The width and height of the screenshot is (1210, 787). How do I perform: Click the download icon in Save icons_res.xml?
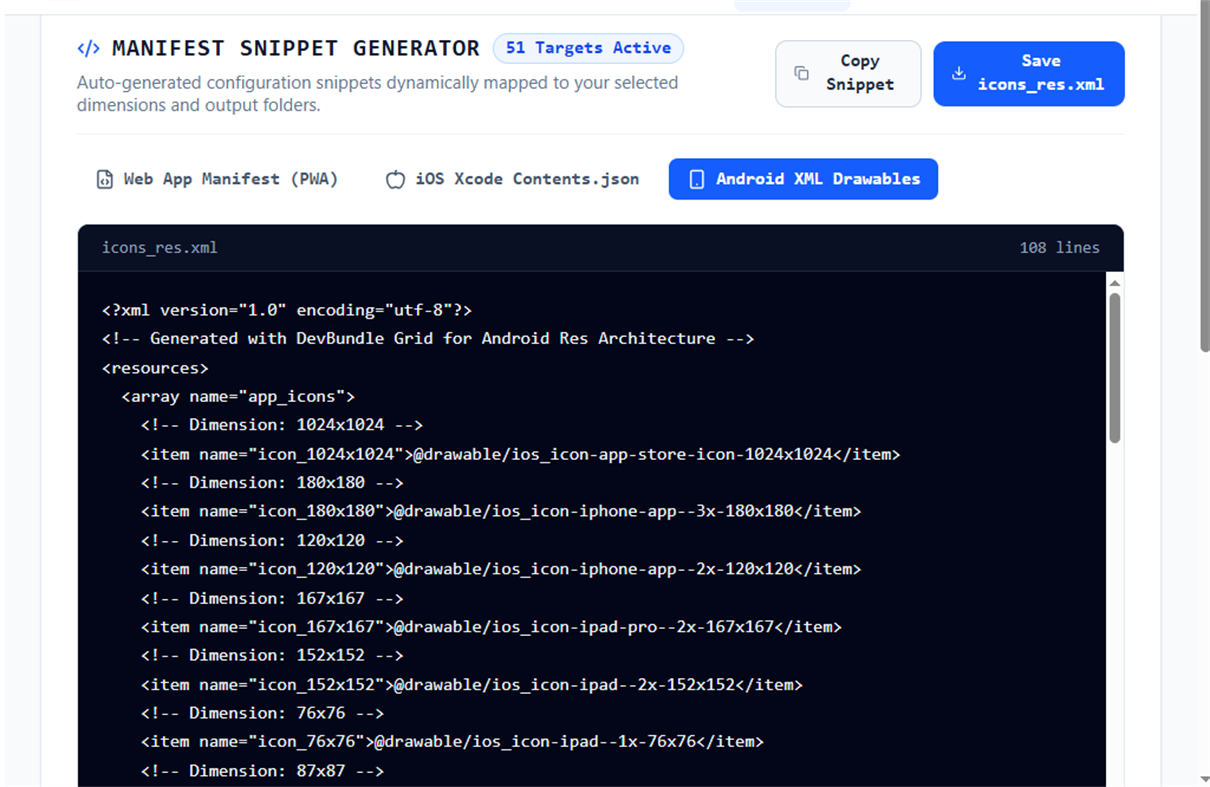959,73
